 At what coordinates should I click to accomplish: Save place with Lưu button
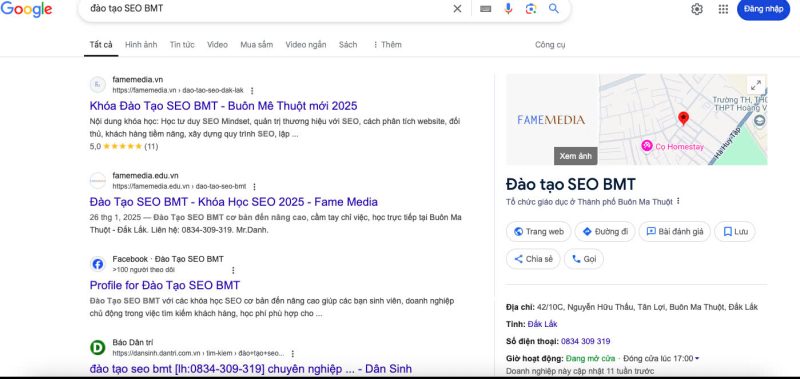coord(735,232)
